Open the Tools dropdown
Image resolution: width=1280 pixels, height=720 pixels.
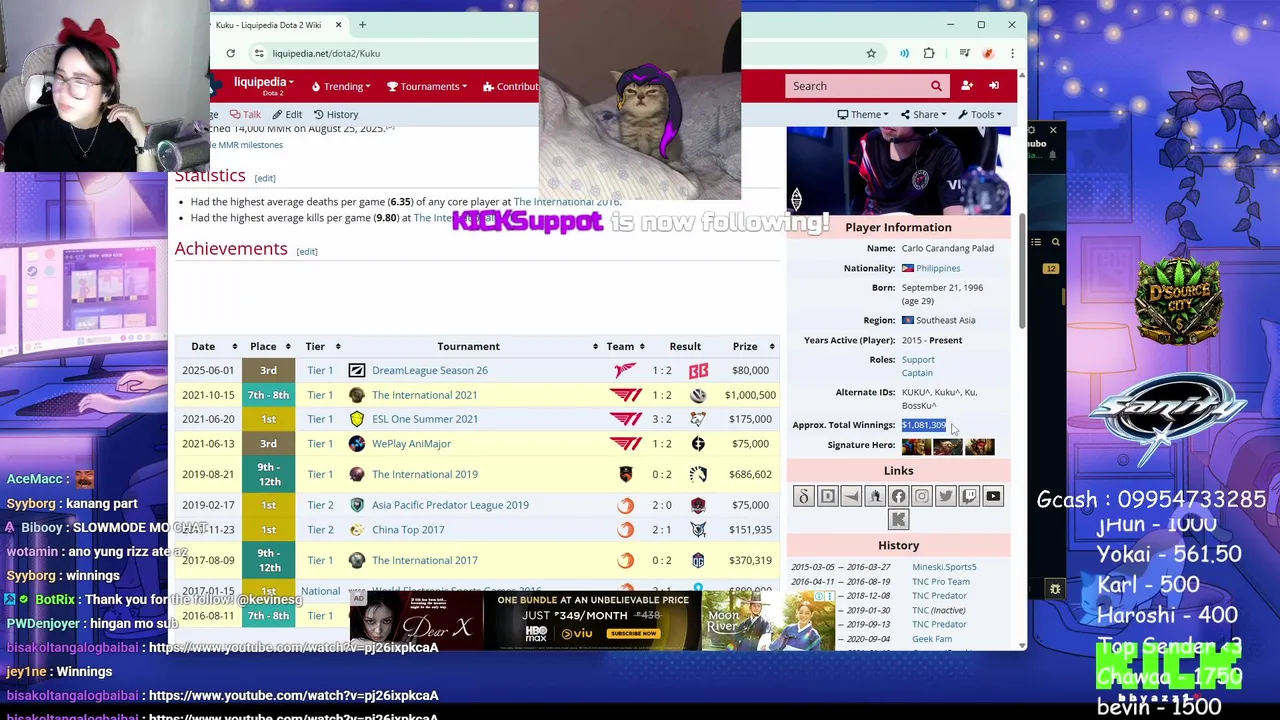point(978,114)
